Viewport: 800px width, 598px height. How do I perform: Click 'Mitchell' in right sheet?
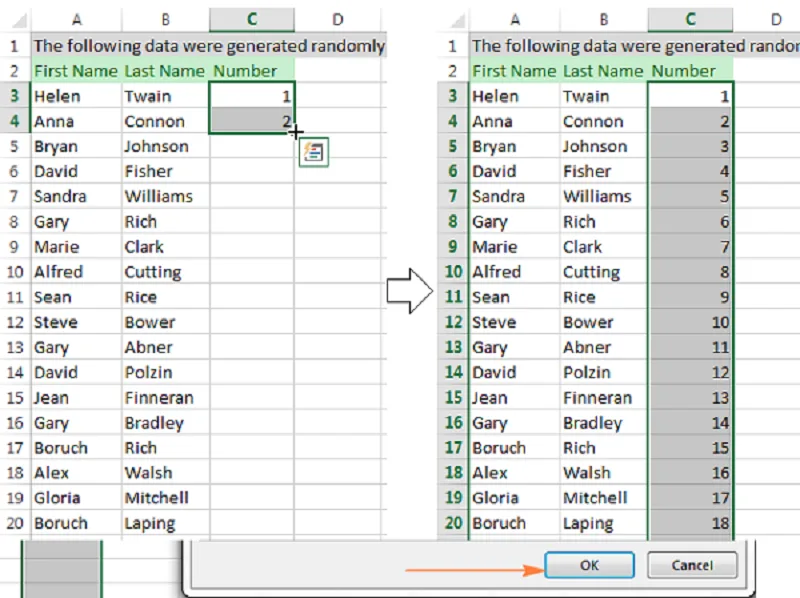point(595,497)
